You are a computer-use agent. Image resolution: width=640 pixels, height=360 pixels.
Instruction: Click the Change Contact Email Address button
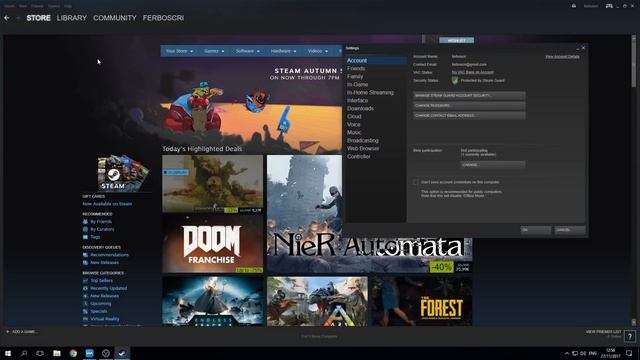(x=469, y=116)
